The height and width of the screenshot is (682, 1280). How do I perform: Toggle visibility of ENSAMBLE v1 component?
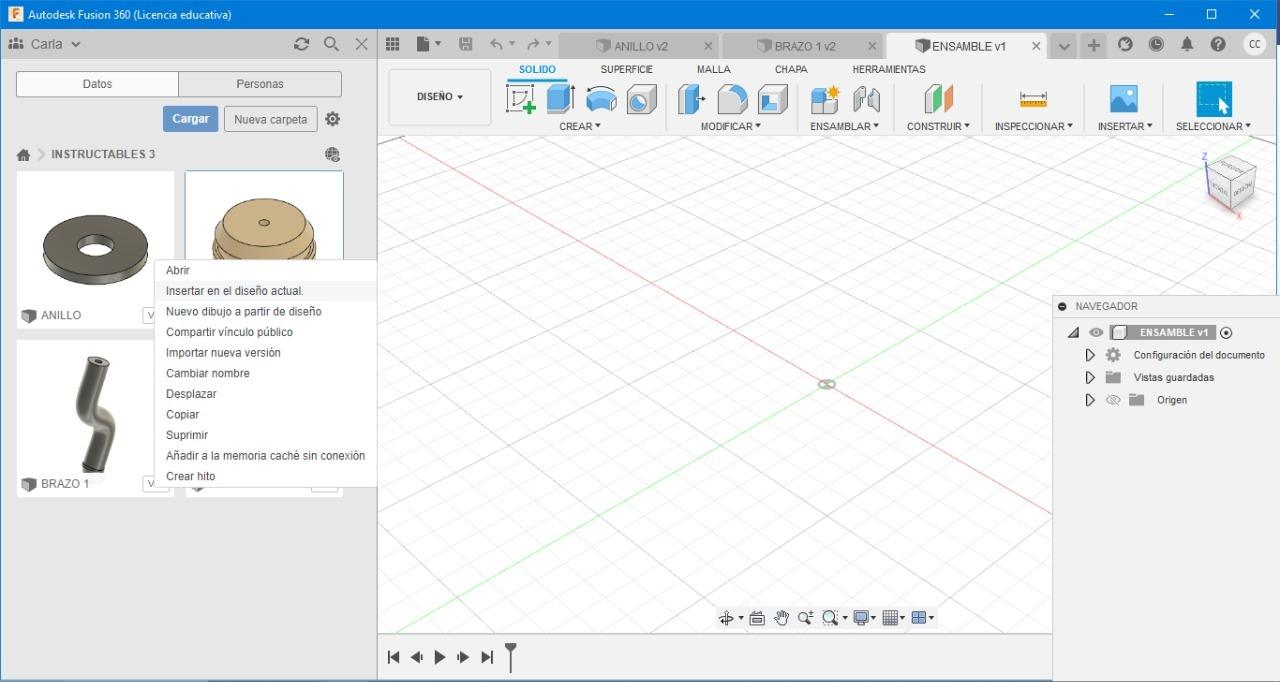(x=1096, y=333)
